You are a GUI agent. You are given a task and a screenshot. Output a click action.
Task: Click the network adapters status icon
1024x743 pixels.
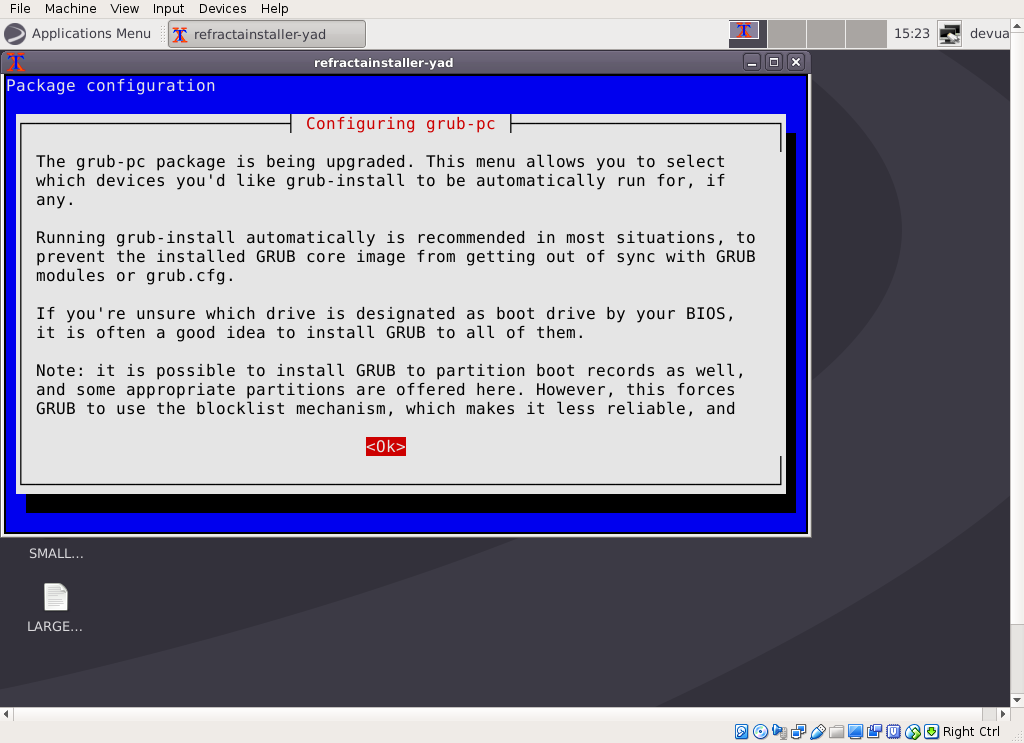(798, 732)
